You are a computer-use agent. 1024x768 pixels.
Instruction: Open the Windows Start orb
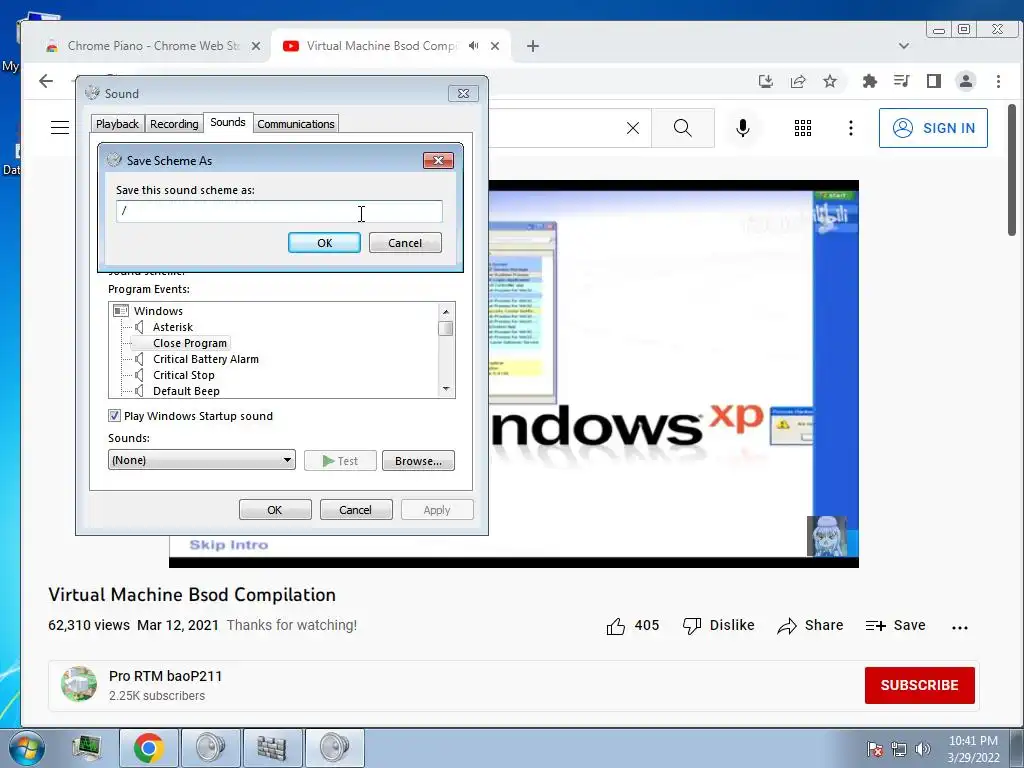(26, 748)
